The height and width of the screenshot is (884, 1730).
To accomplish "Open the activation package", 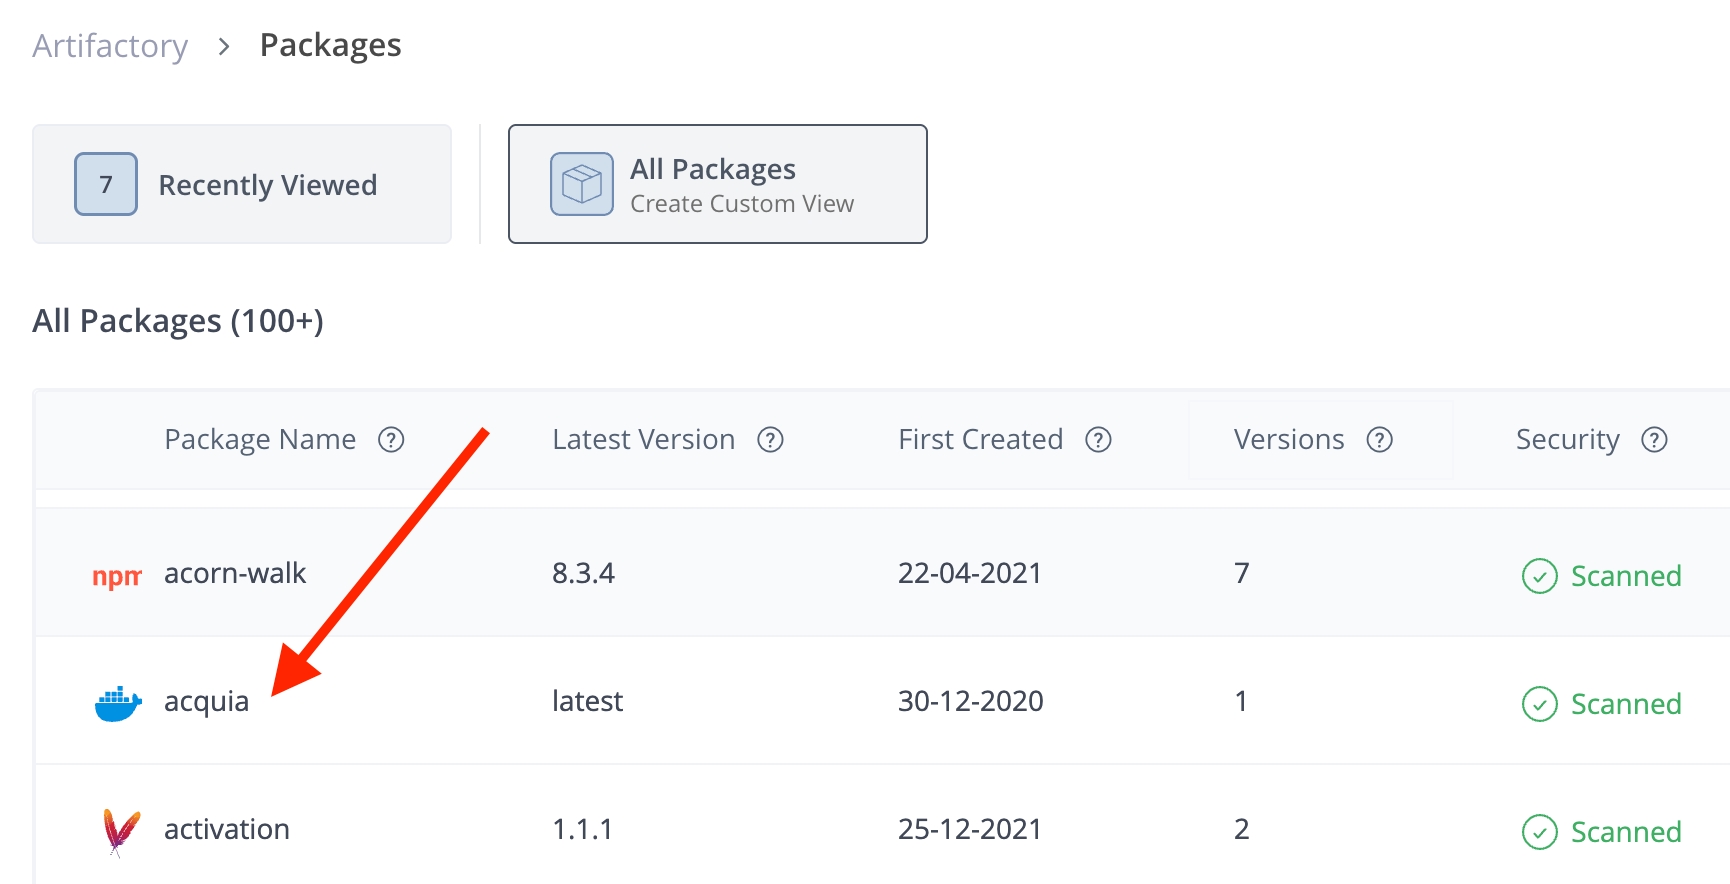I will click(227, 830).
